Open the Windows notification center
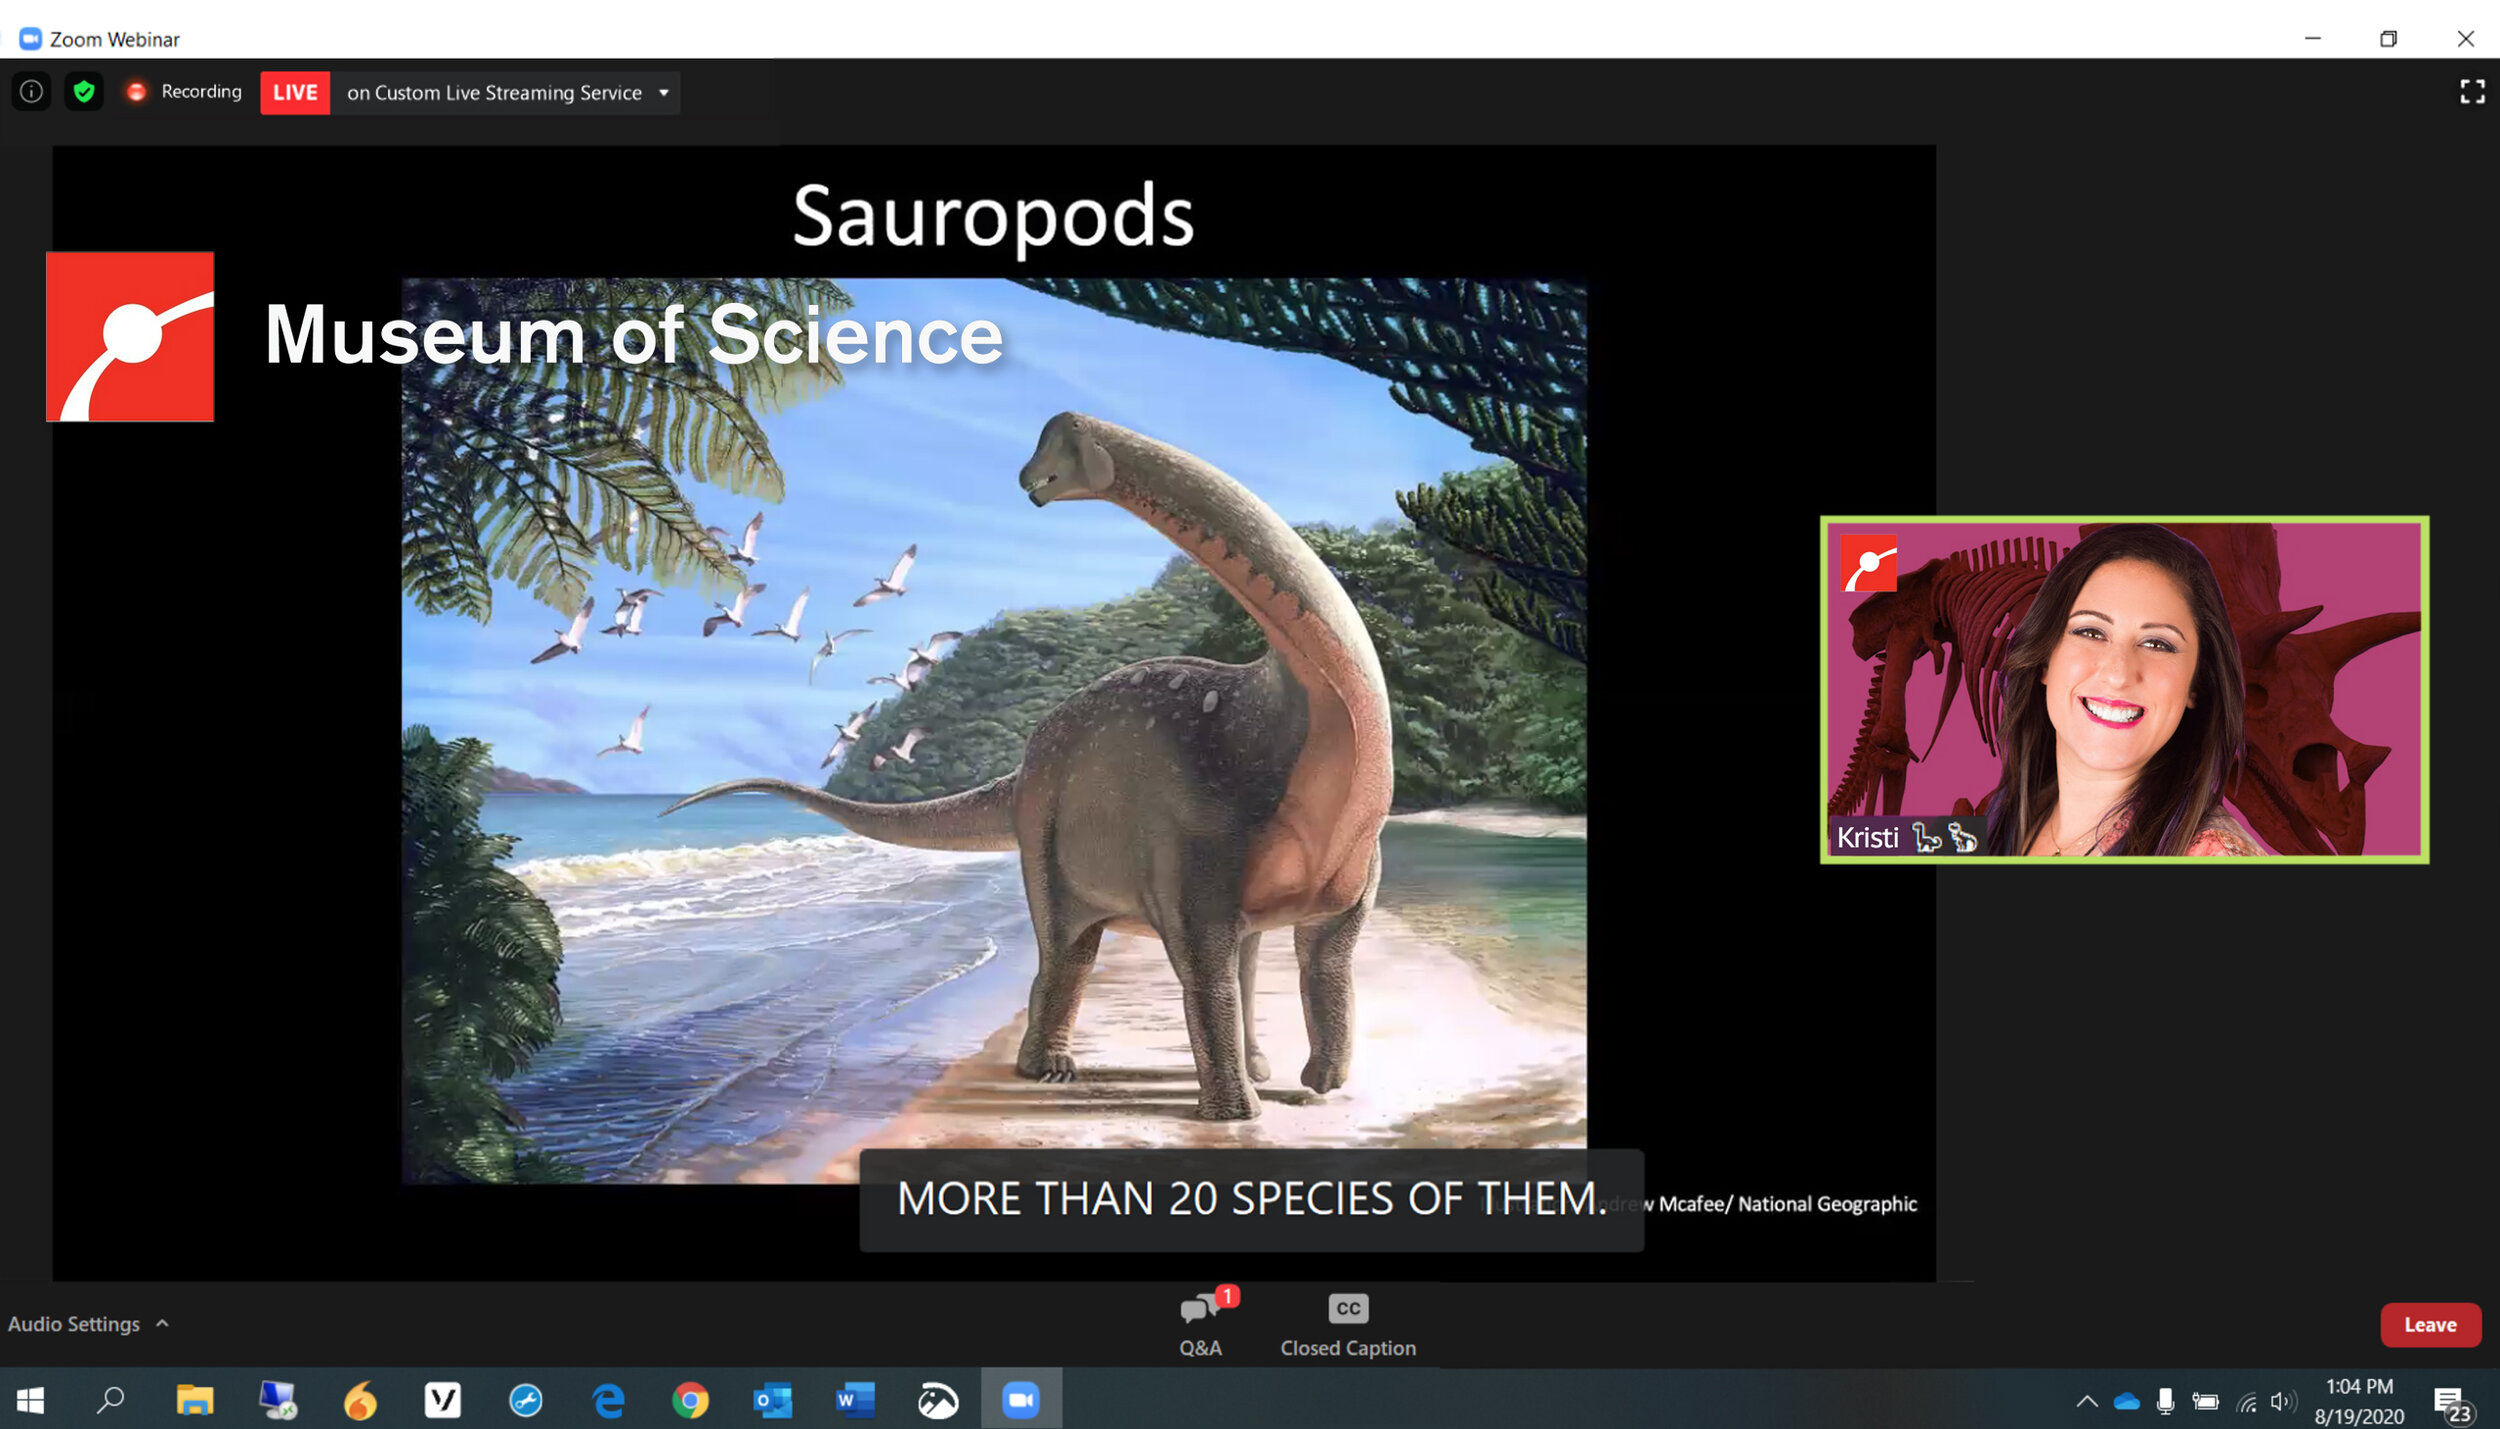The image size is (2500, 1429). pyautogui.click(x=2452, y=1403)
